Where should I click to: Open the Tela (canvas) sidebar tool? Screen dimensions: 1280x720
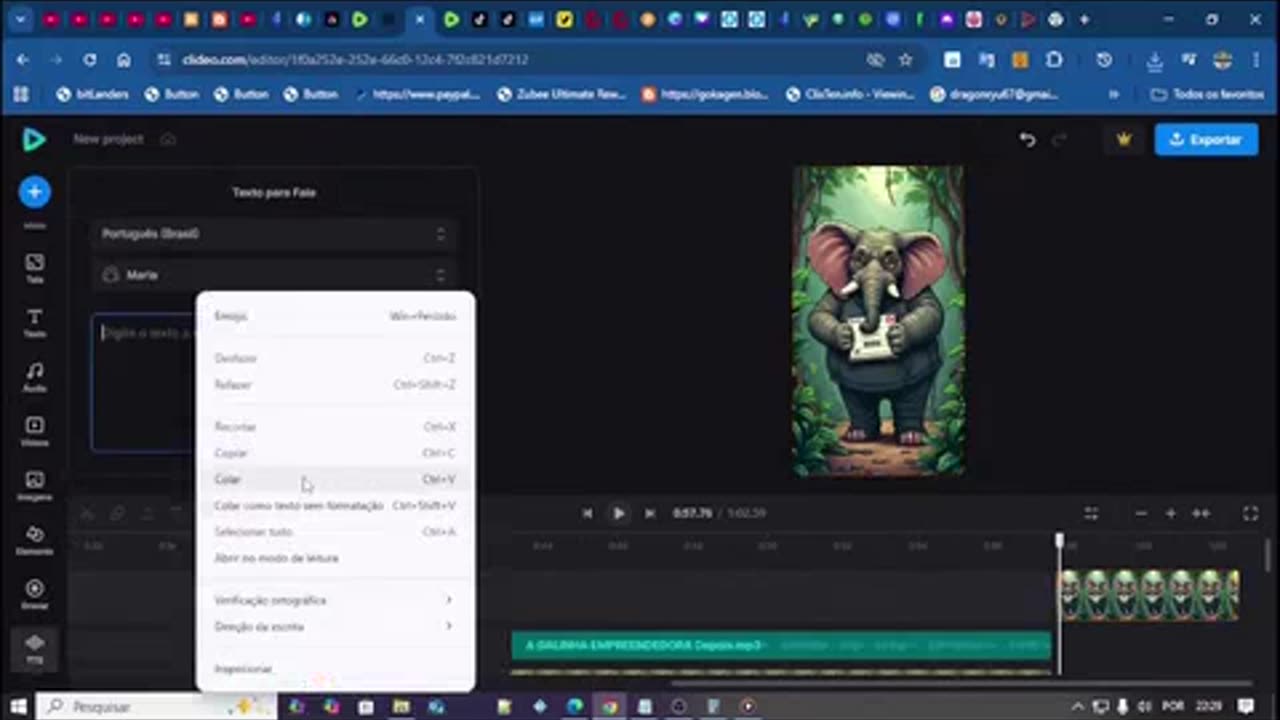pyautogui.click(x=34, y=268)
